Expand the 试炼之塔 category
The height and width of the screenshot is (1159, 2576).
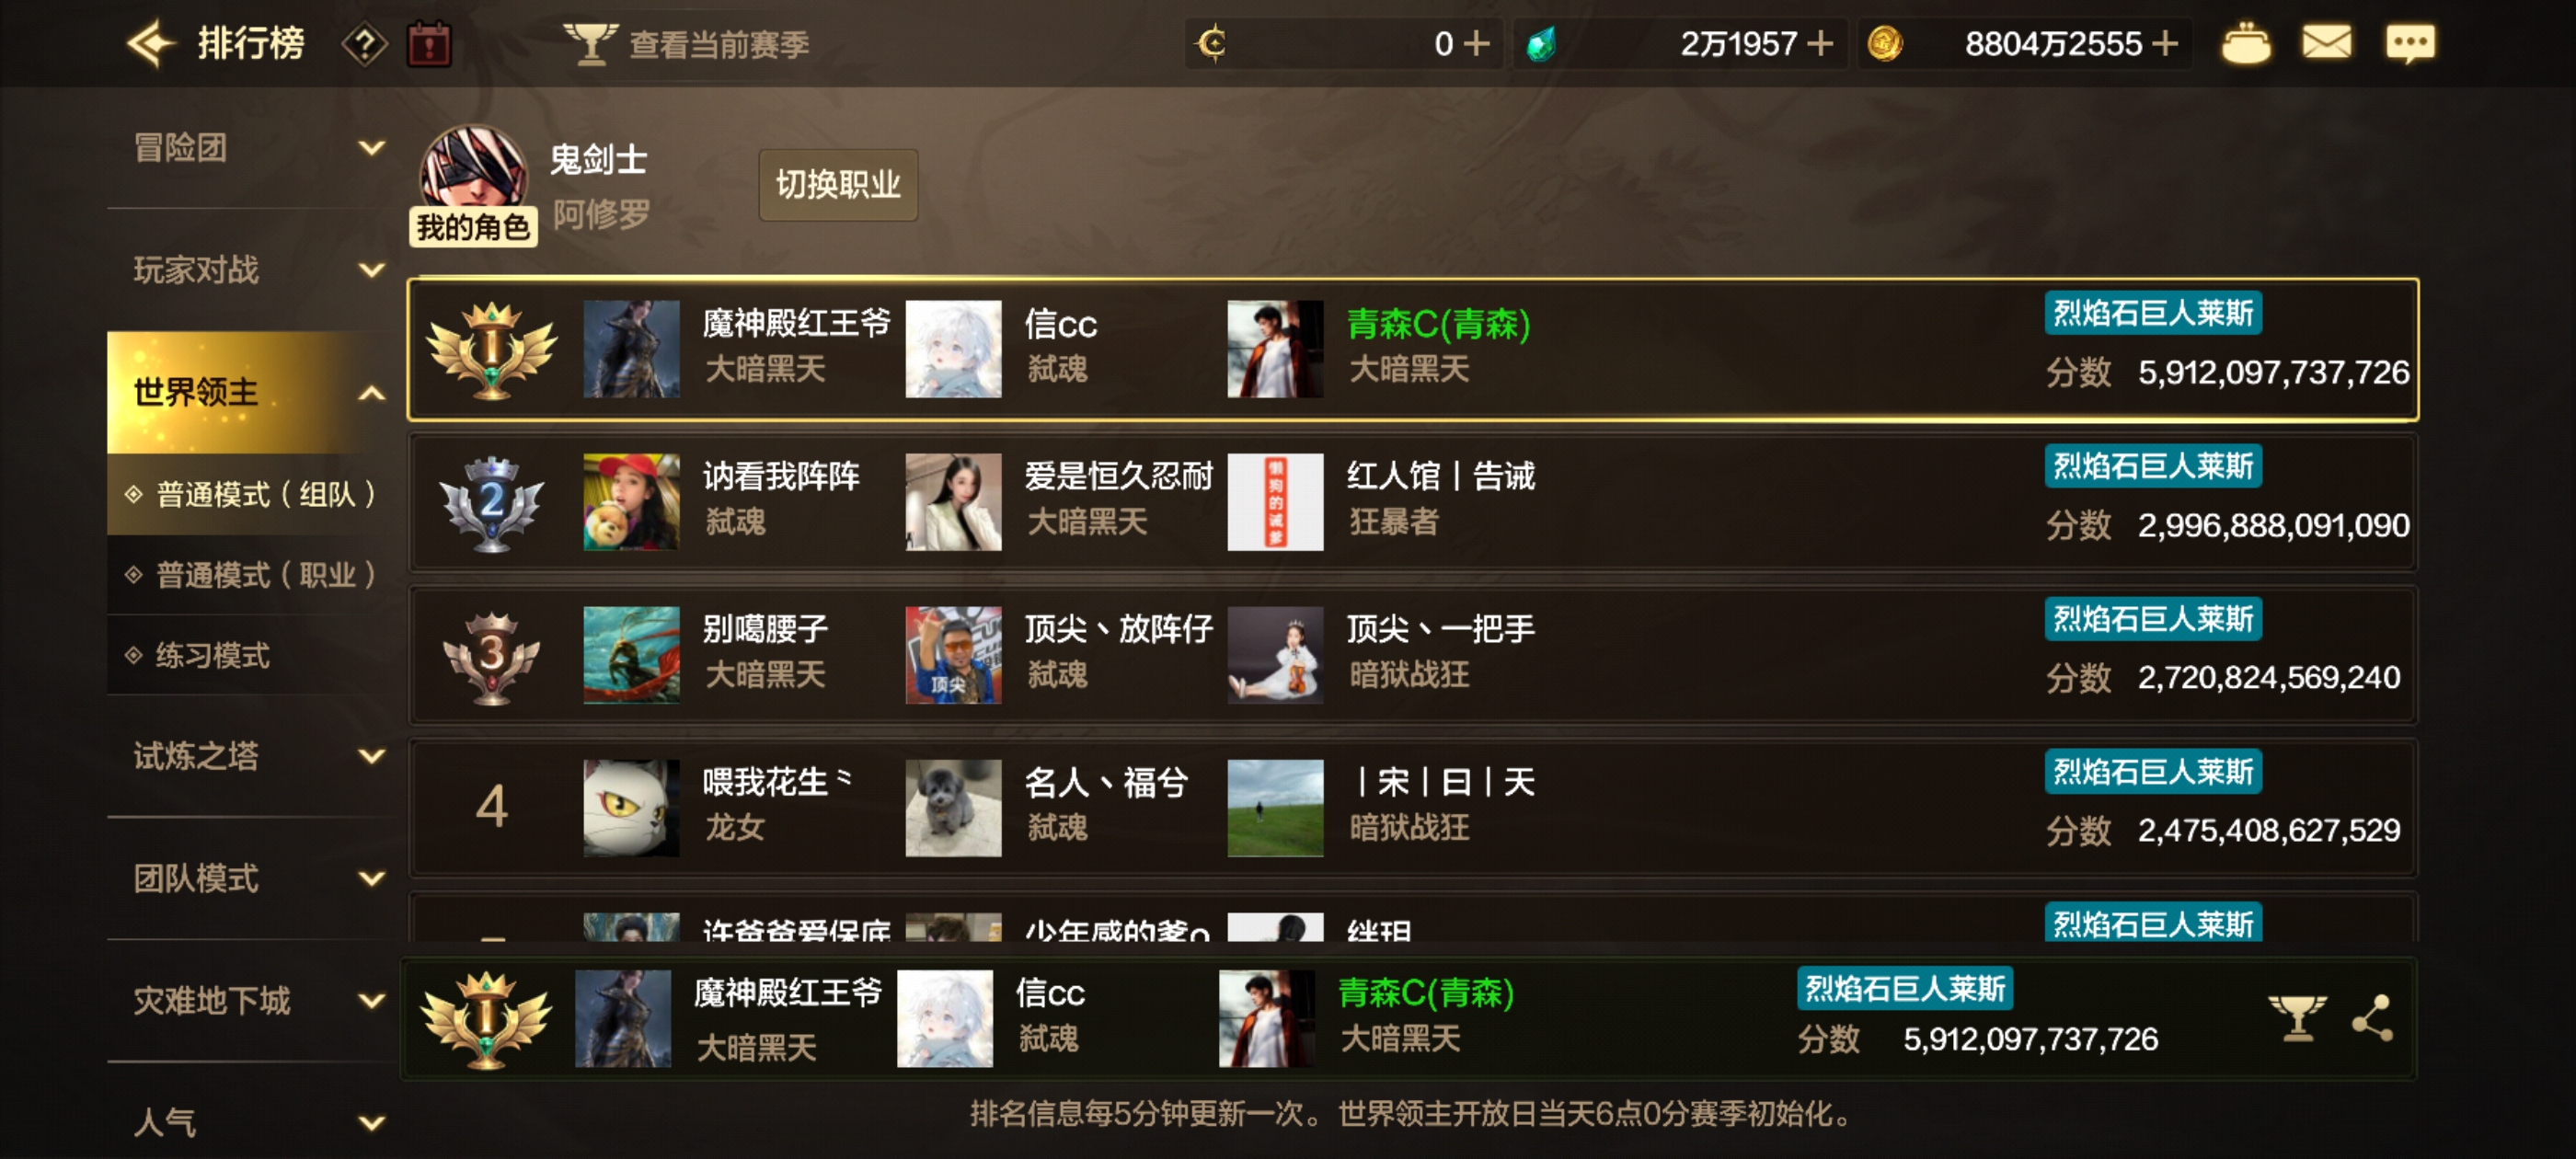[252, 757]
